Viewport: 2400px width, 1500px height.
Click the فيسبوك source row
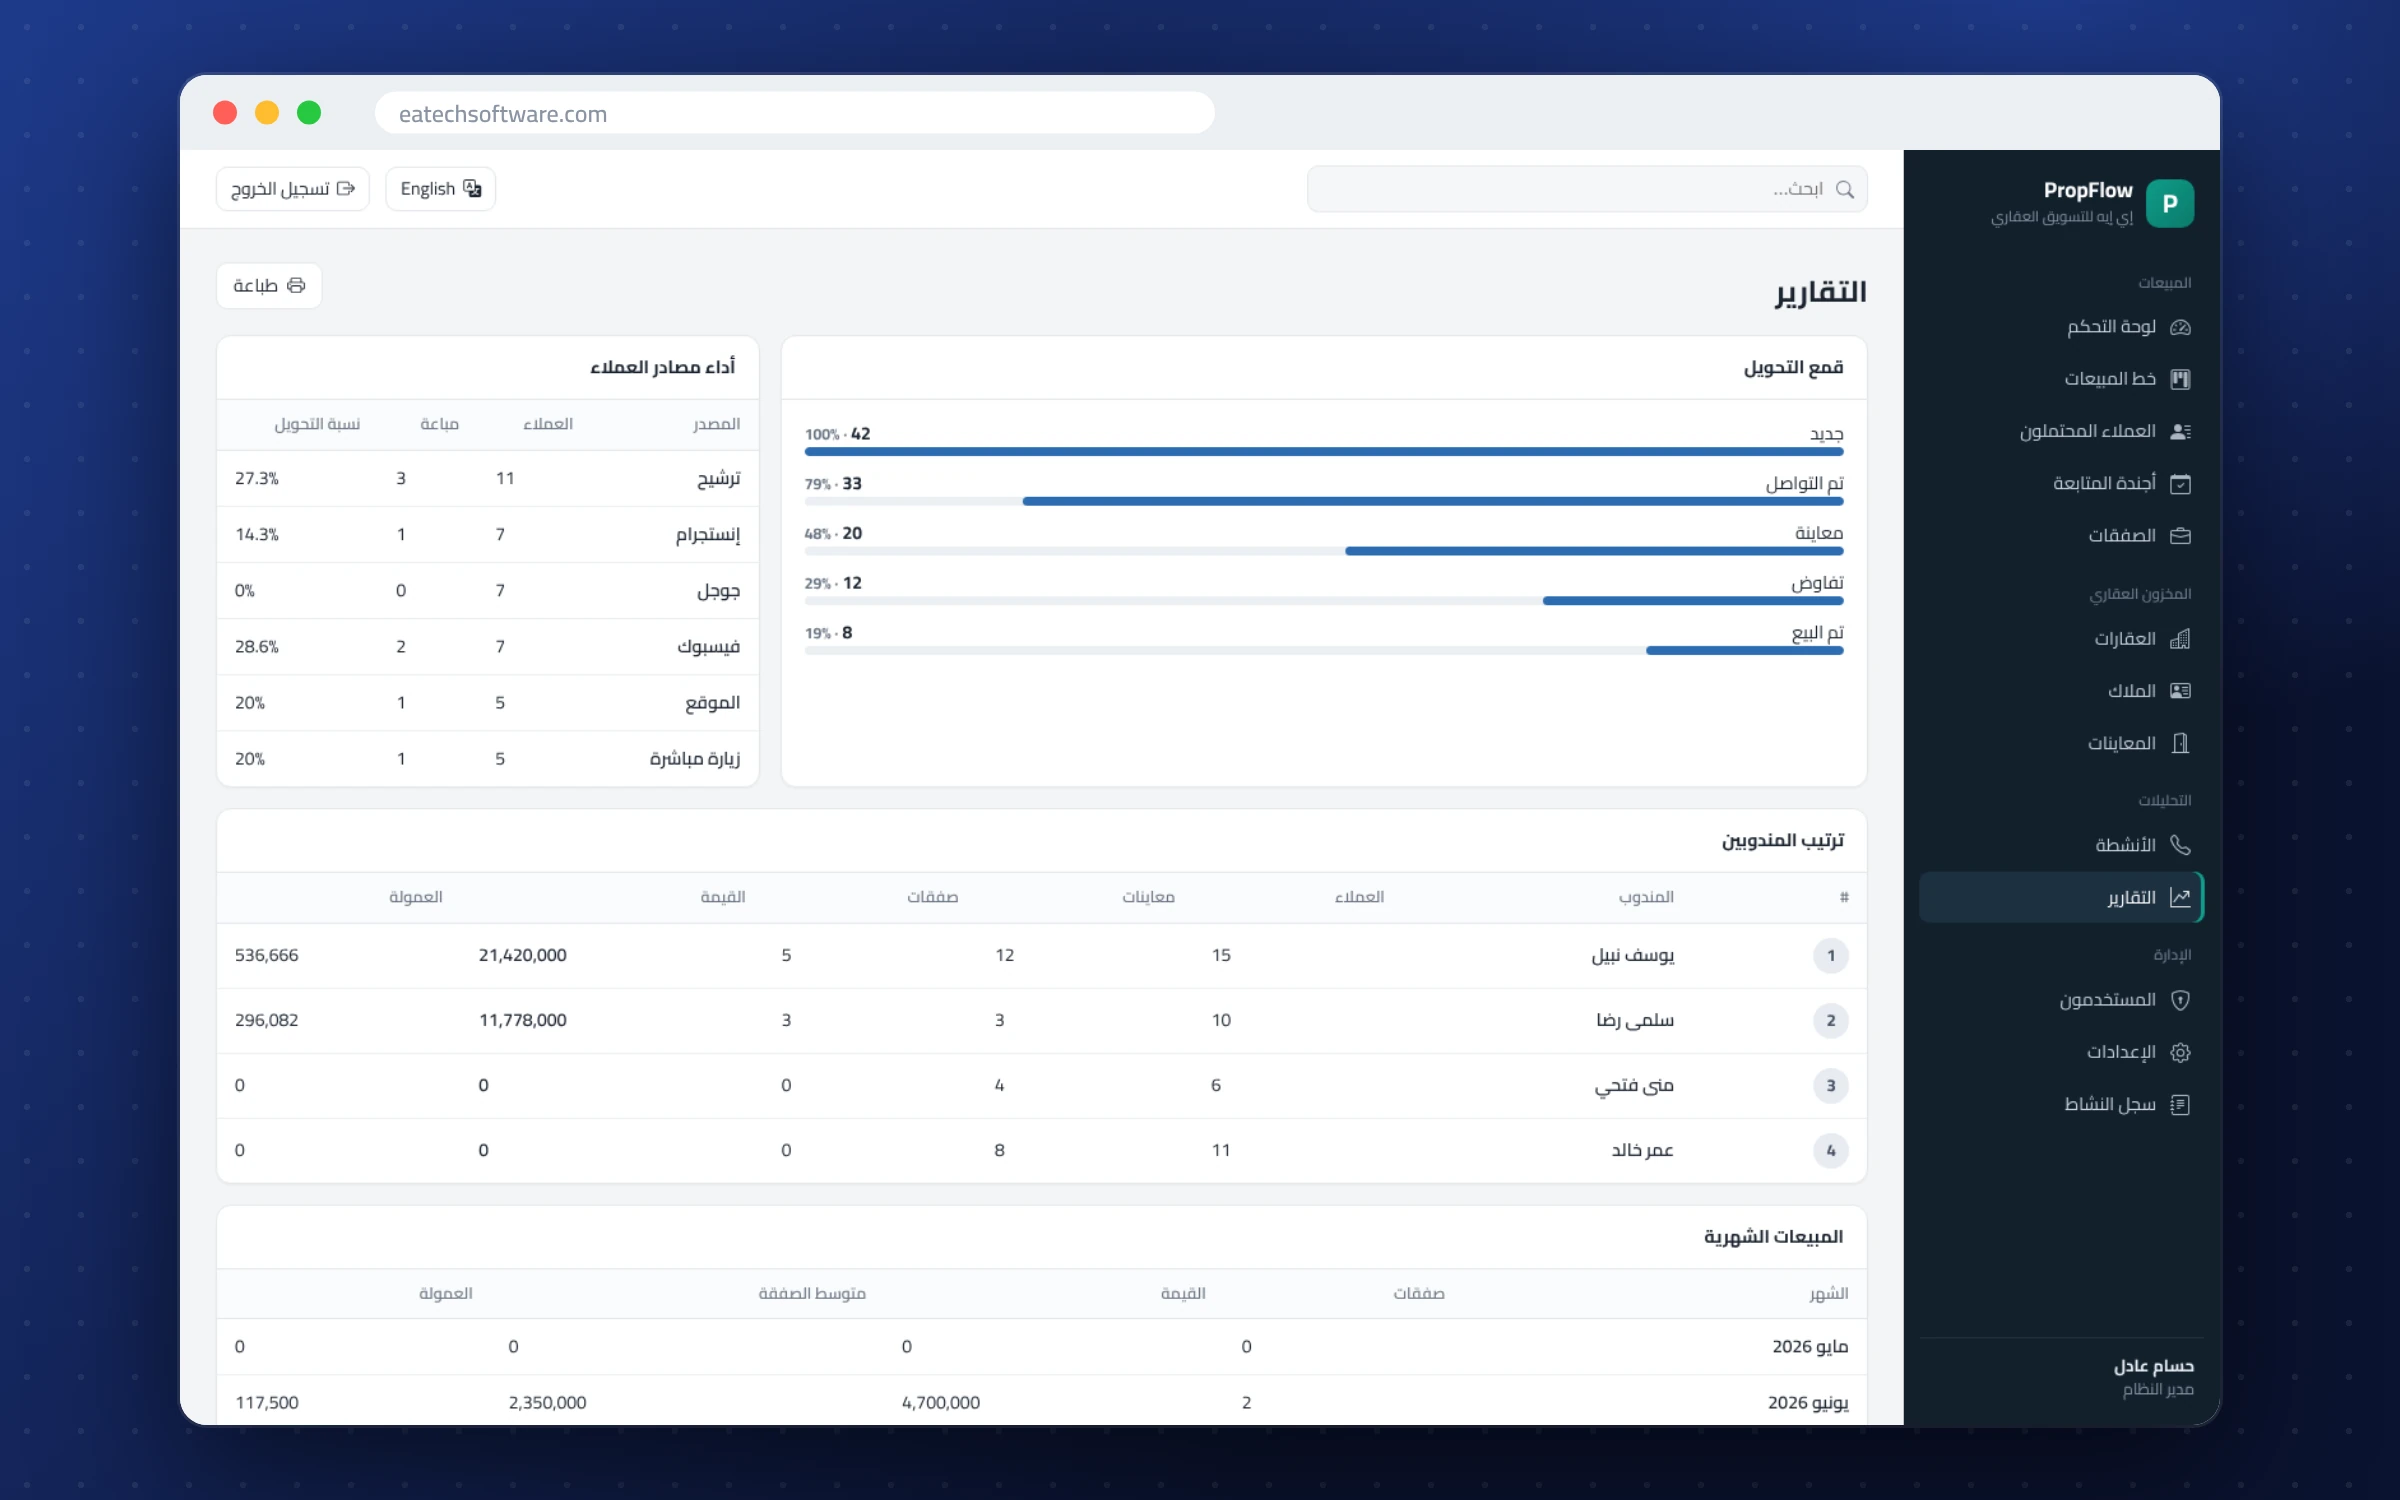click(x=488, y=647)
